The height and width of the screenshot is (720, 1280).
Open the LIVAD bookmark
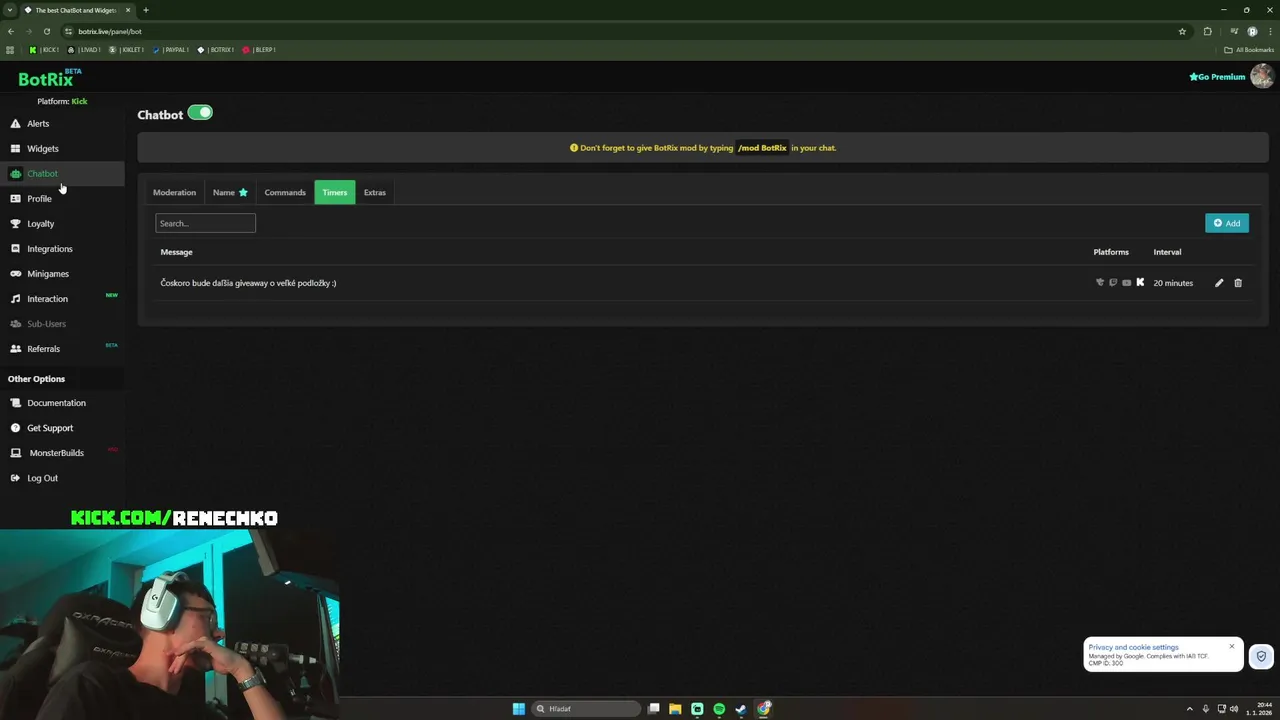pyautogui.click(x=84, y=50)
